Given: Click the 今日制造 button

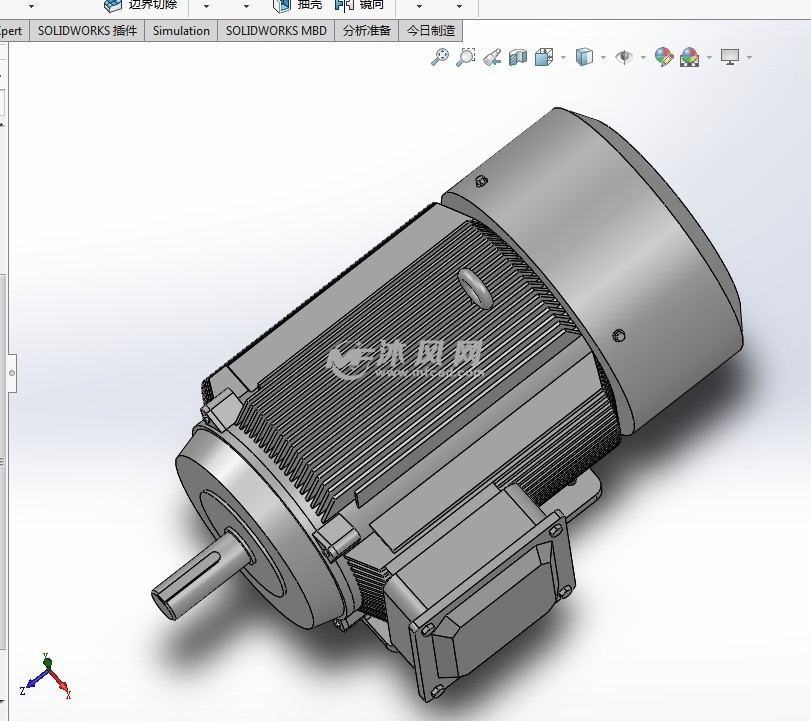Looking at the screenshot, I should coord(432,30).
